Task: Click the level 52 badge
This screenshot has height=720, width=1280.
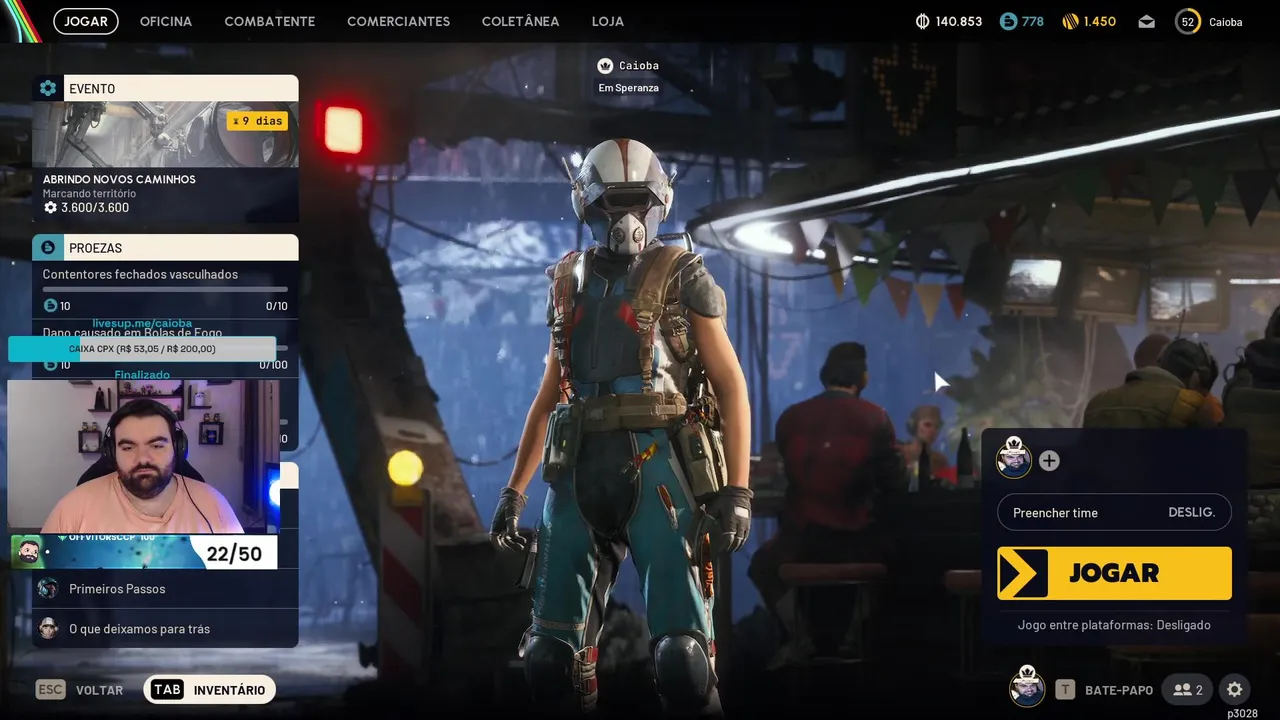Action: pos(1188,21)
